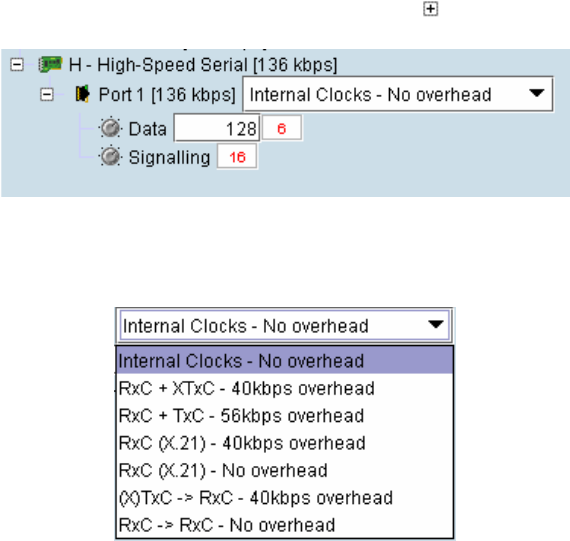Image resolution: width=570 pixels, height=541 pixels.
Task: Select the Signalling tree row label
Action: (x=169, y=158)
